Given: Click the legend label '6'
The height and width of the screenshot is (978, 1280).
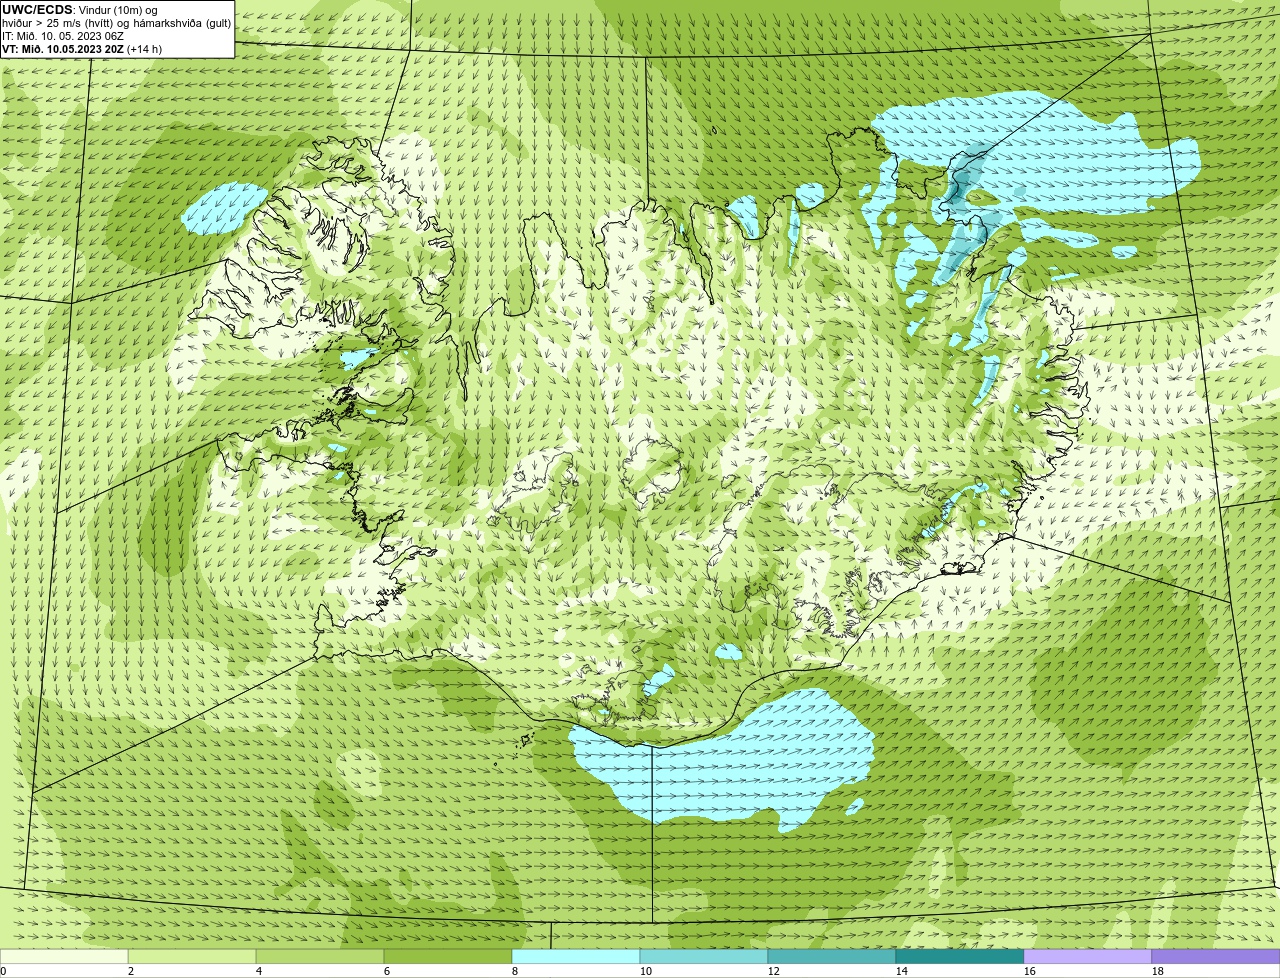Looking at the screenshot, I should [387, 971].
